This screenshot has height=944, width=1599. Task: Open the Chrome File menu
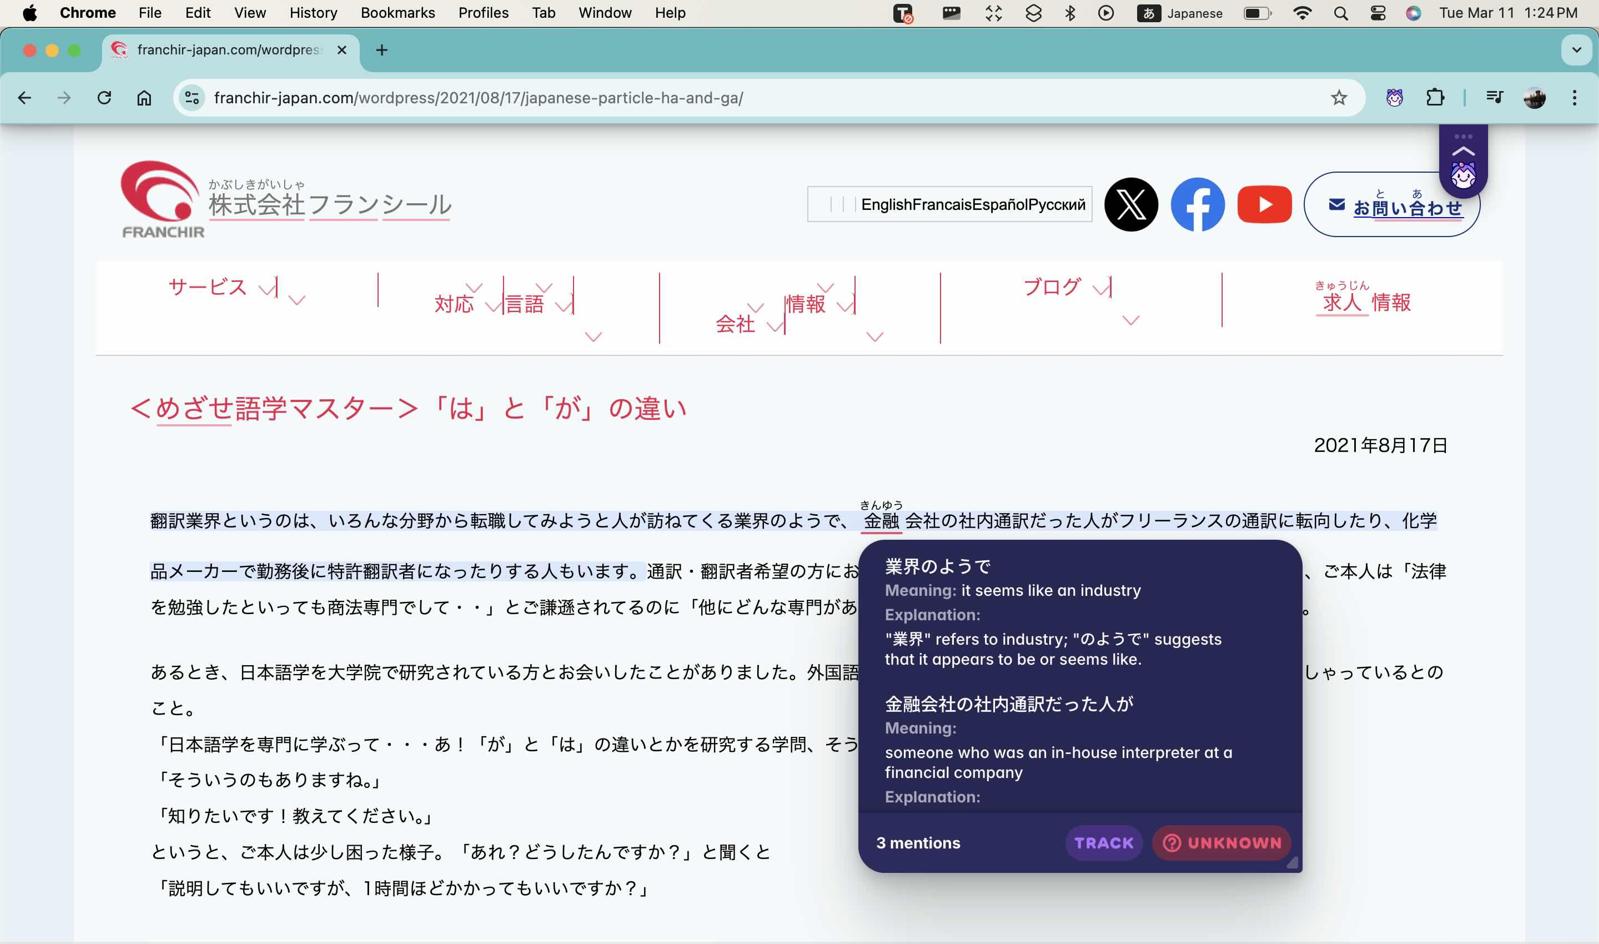[x=150, y=13]
